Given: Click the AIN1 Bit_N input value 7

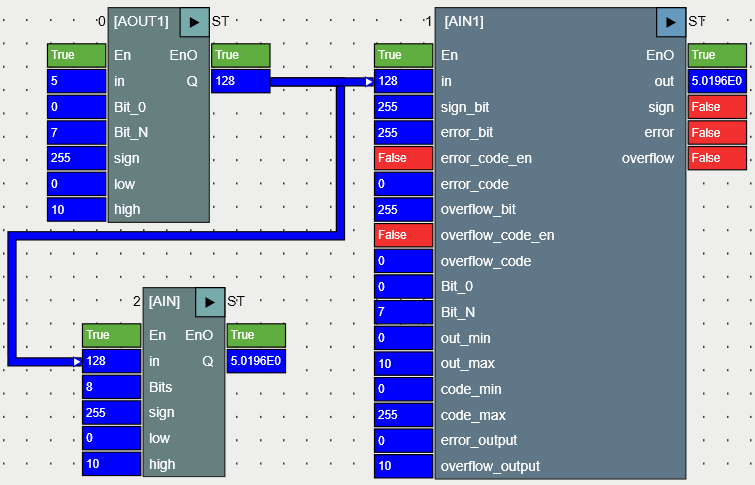Looking at the screenshot, I should [x=403, y=312].
